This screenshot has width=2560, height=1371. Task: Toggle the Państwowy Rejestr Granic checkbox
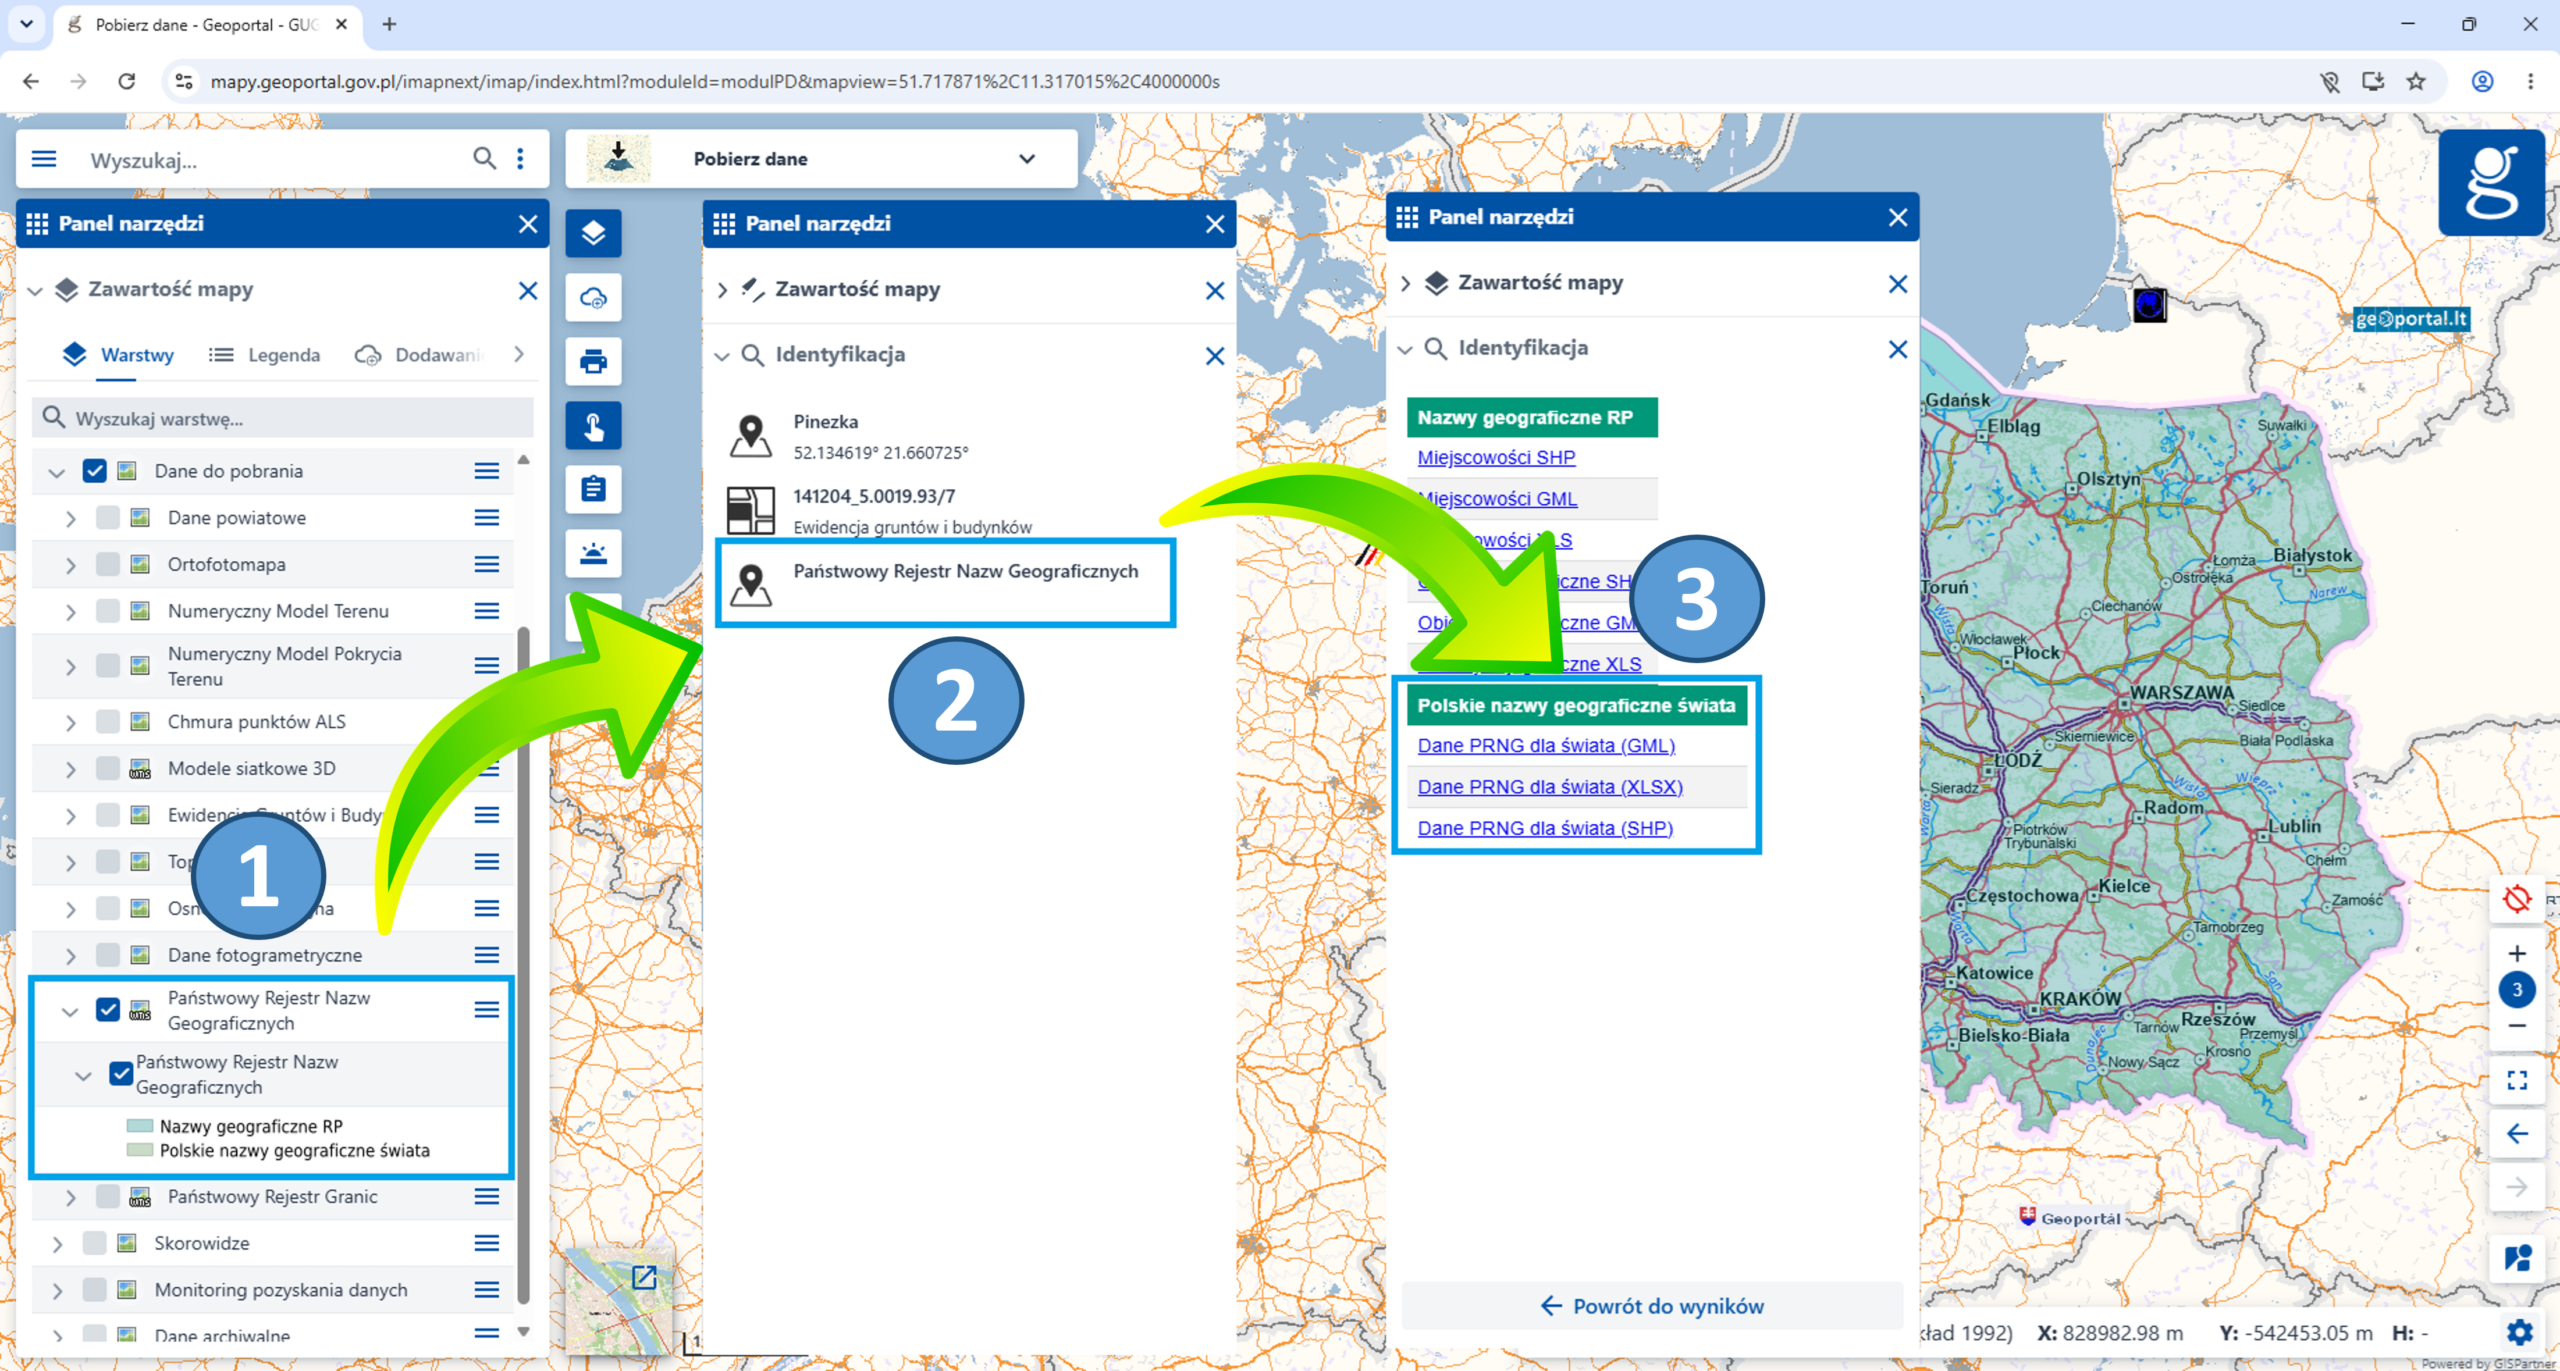click(x=108, y=1196)
